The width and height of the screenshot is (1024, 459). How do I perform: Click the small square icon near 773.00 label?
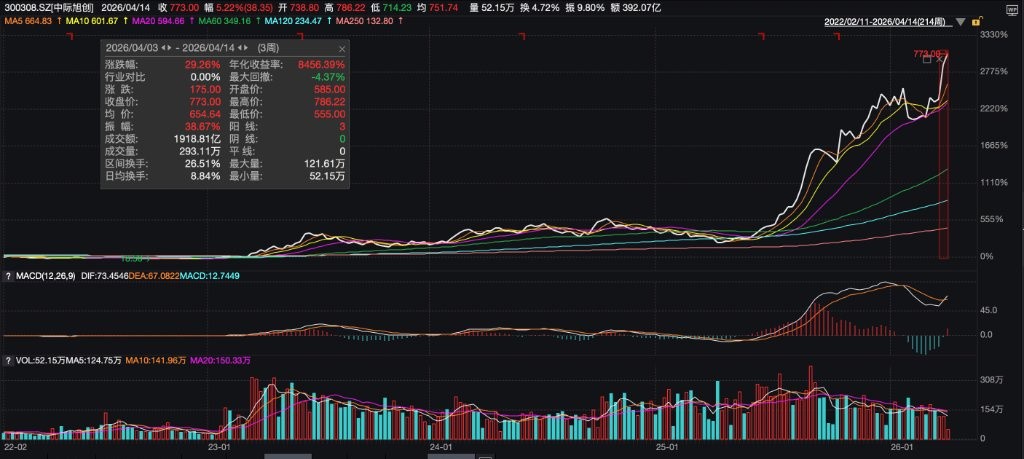927,60
